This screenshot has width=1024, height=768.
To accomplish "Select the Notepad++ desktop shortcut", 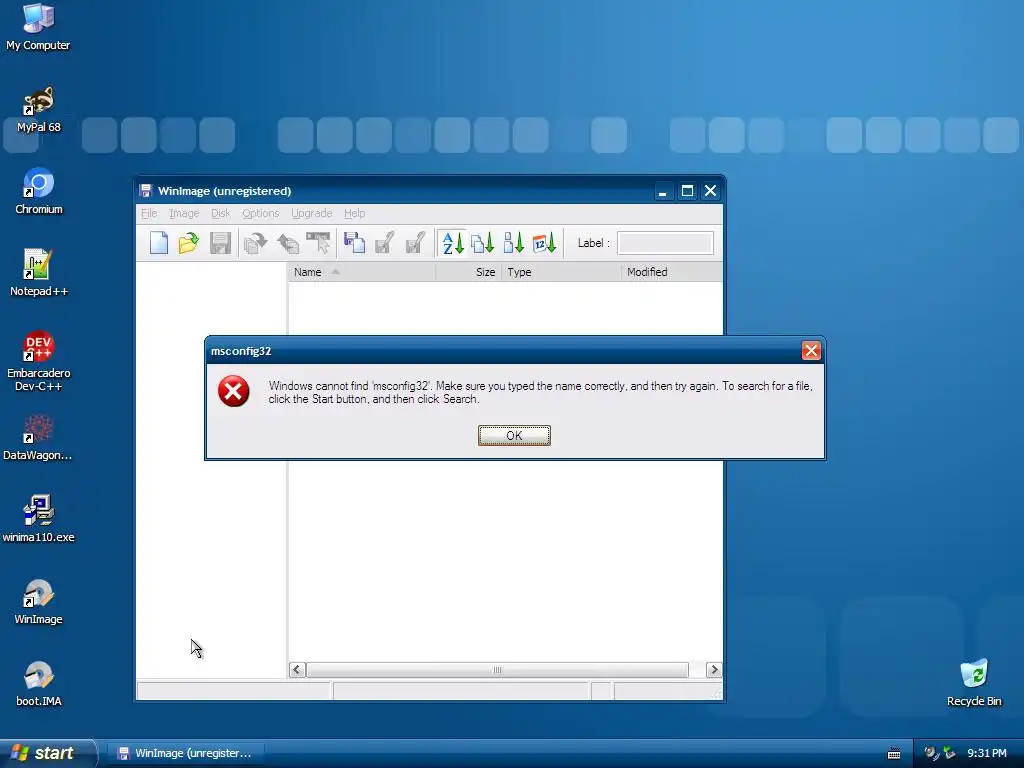I will coord(39,273).
